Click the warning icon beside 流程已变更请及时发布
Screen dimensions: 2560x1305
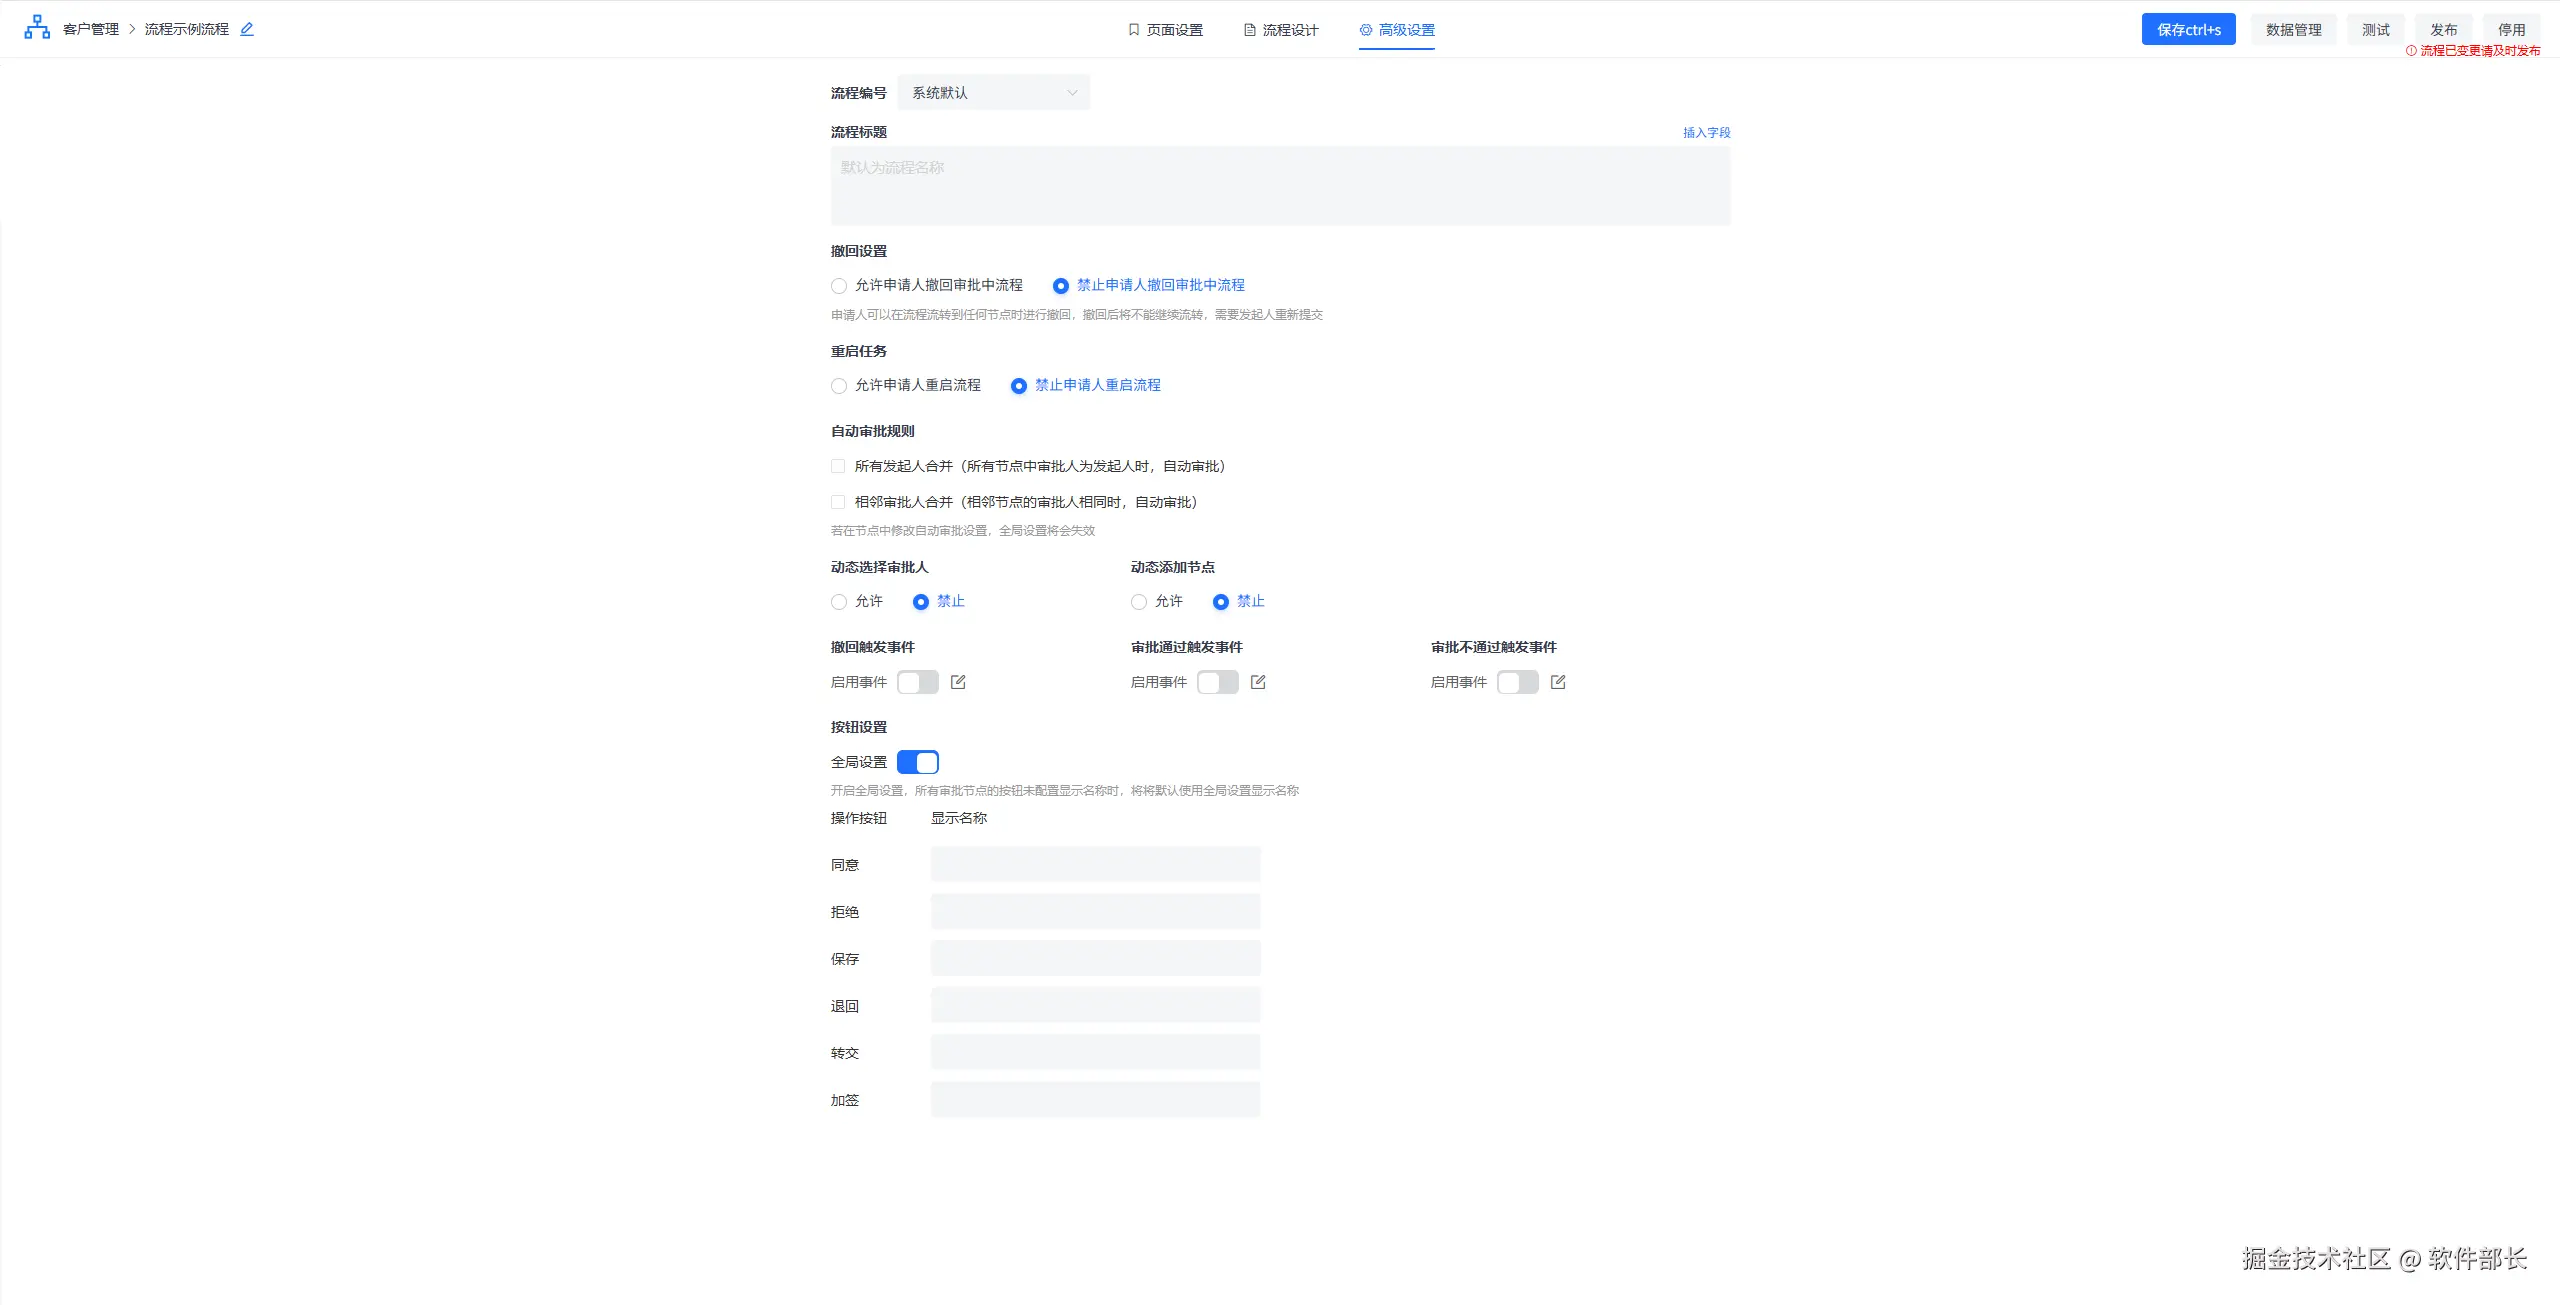point(2411,51)
